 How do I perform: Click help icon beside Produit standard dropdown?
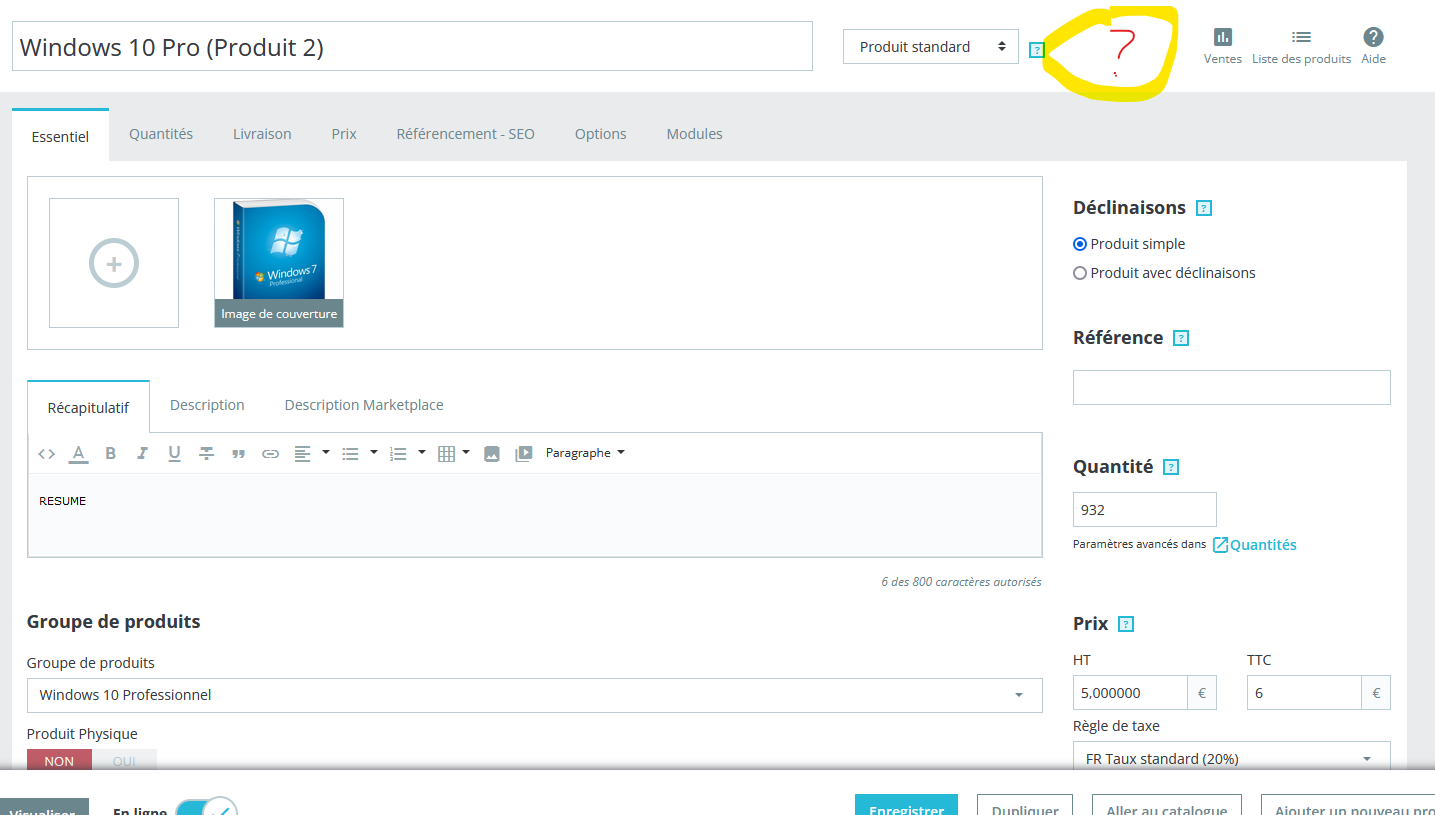coord(1037,49)
